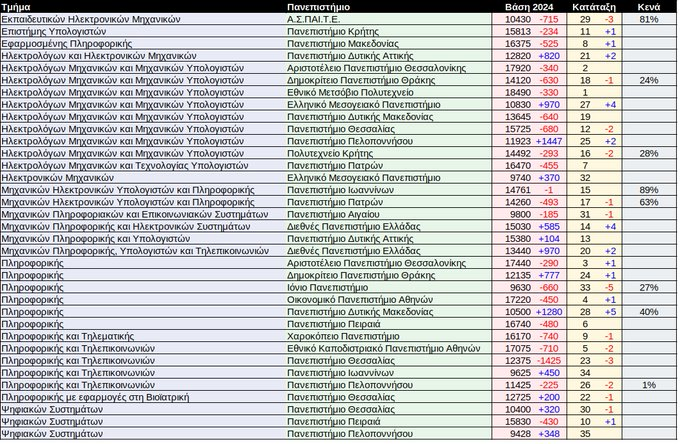This screenshot has width=680, height=444.
Task: Click the 27% vacancy value
Action: pos(649,287)
